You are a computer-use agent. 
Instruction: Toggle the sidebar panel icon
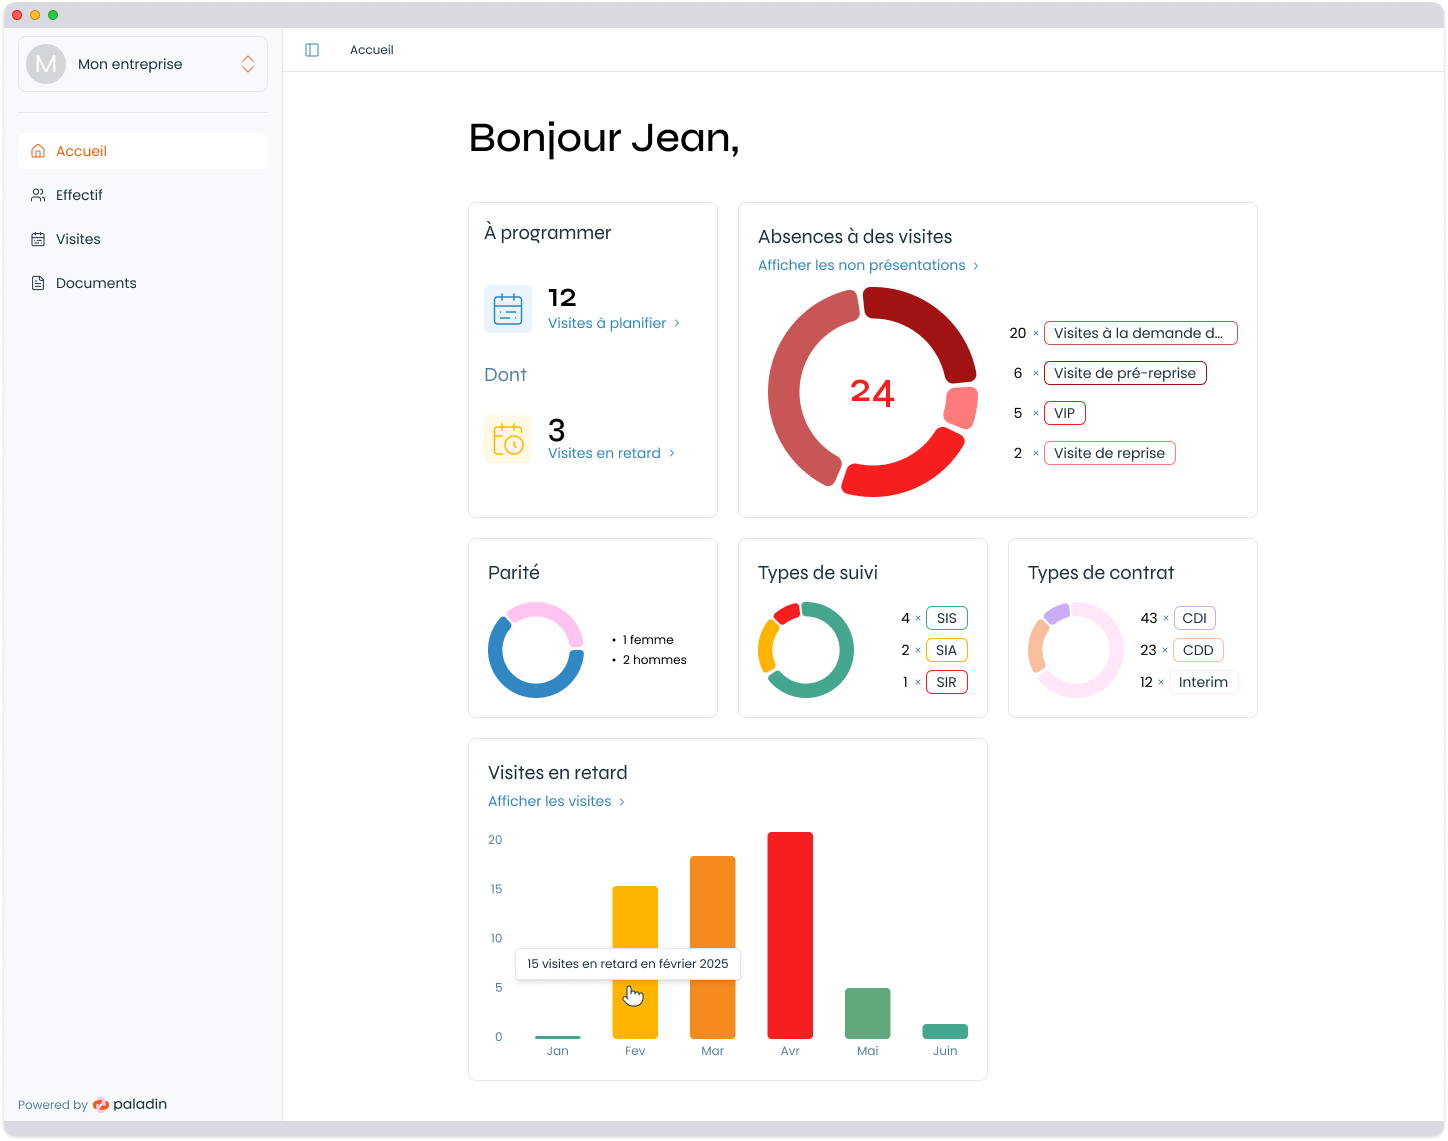(312, 50)
